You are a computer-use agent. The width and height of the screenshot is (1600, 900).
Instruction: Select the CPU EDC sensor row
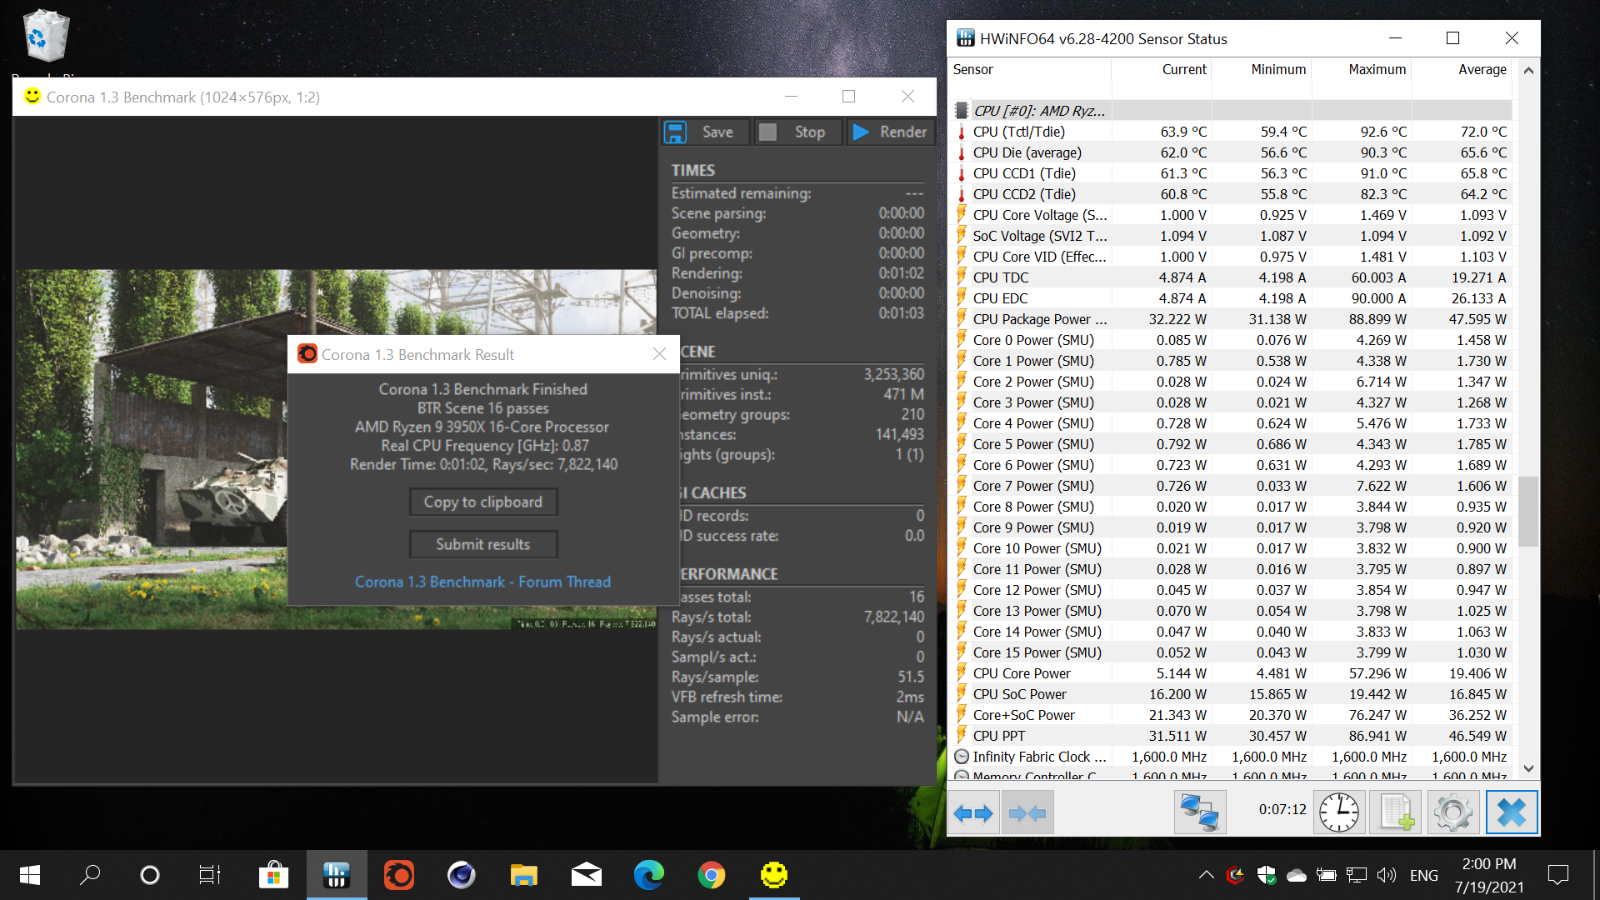1231,298
